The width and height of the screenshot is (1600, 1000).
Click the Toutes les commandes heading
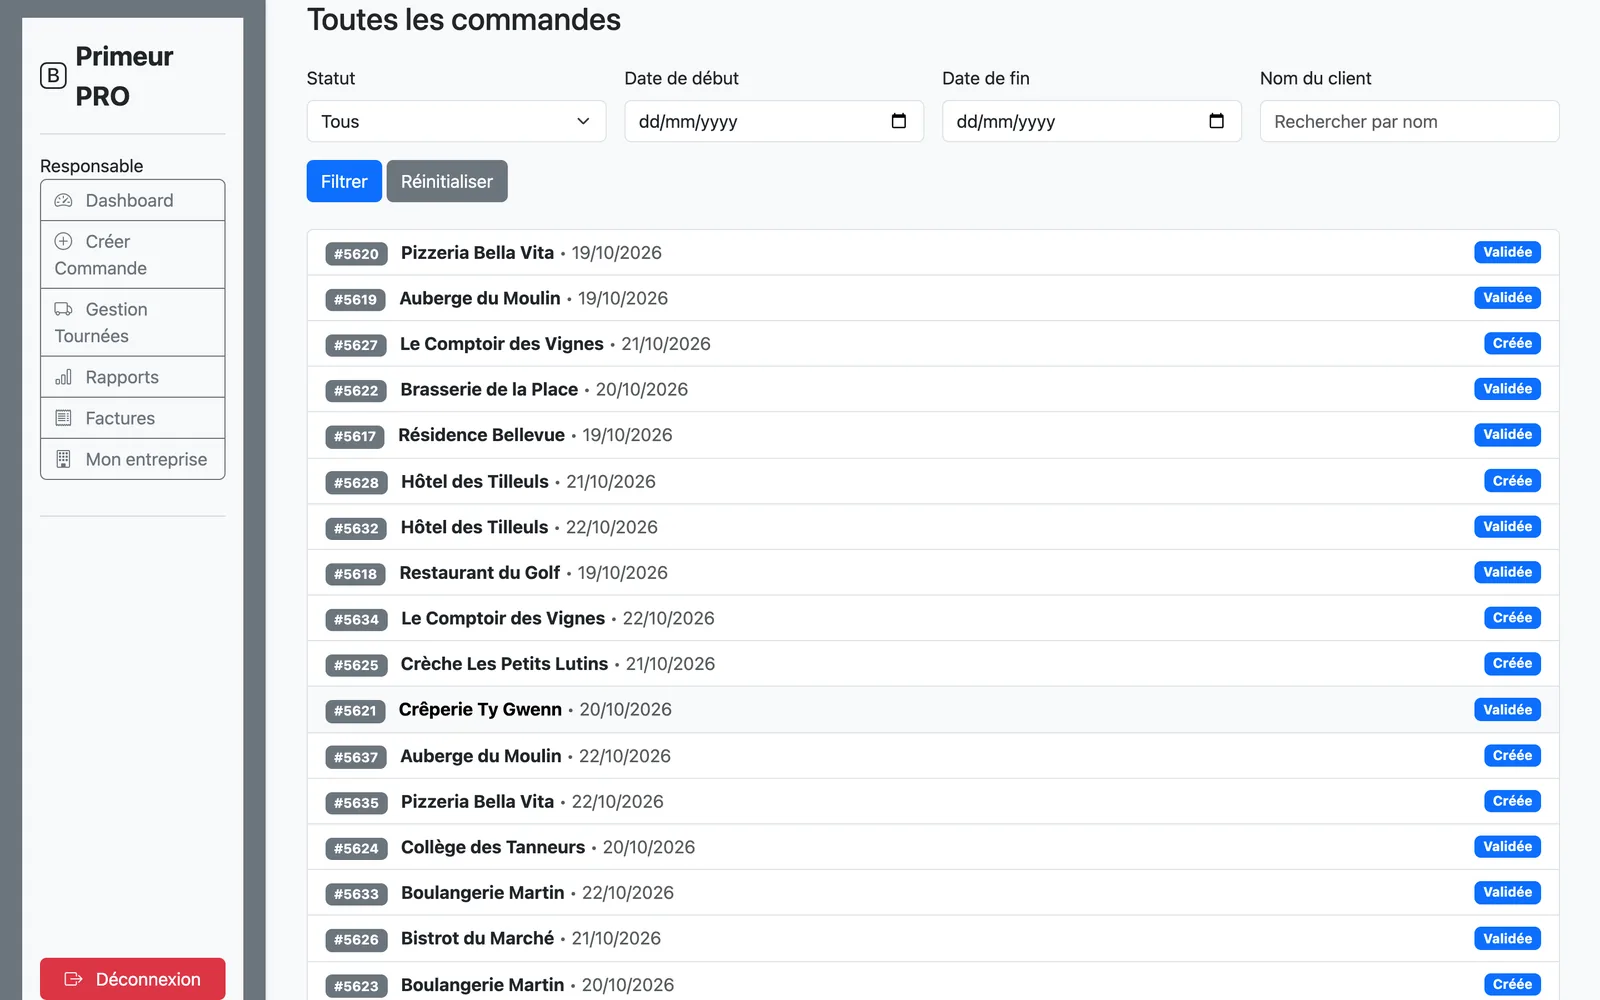point(464,20)
